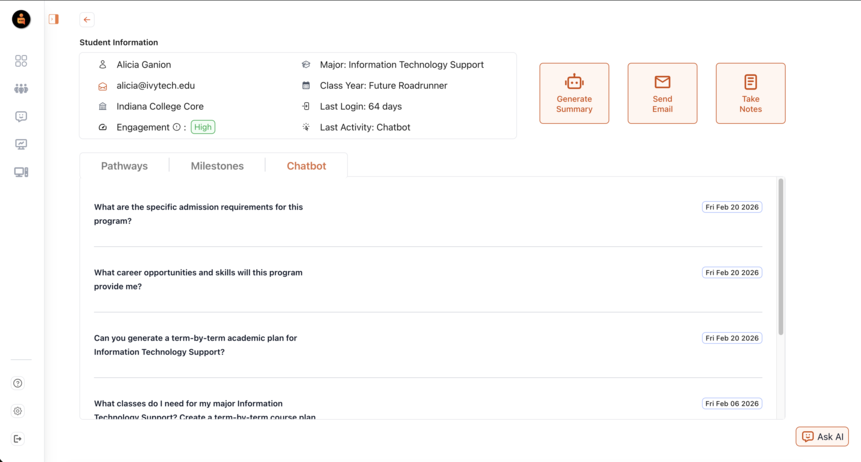
Task: Open question about career opportunities and skills
Action: coord(198,279)
